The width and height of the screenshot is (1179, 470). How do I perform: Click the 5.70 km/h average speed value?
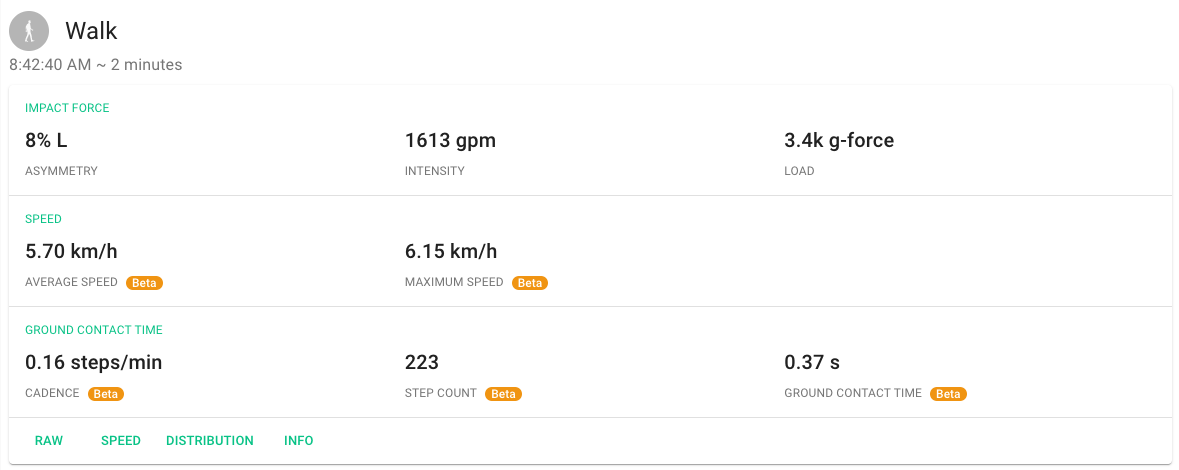pyautogui.click(x=71, y=251)
